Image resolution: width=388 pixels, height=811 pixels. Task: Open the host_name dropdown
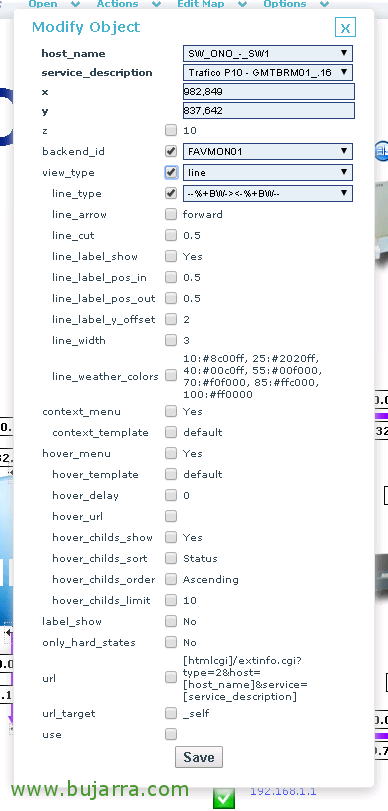pyautogui.click(x=268, y=53)
